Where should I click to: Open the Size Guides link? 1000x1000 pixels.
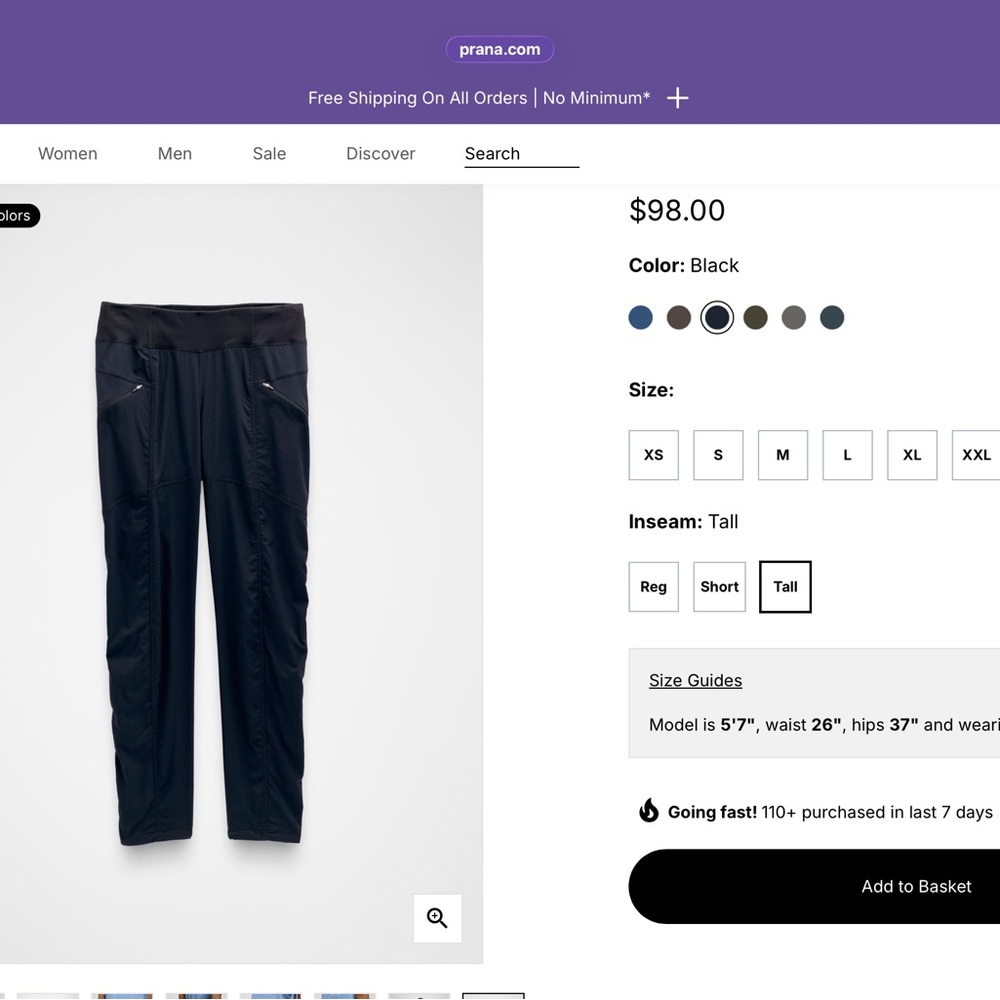(695, 680)
